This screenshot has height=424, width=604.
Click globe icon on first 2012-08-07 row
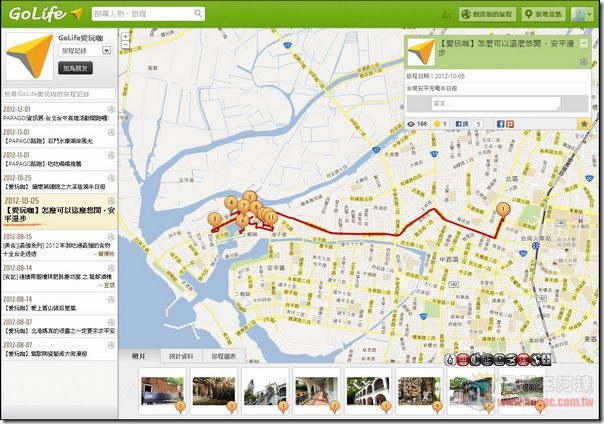click(111, 322)
